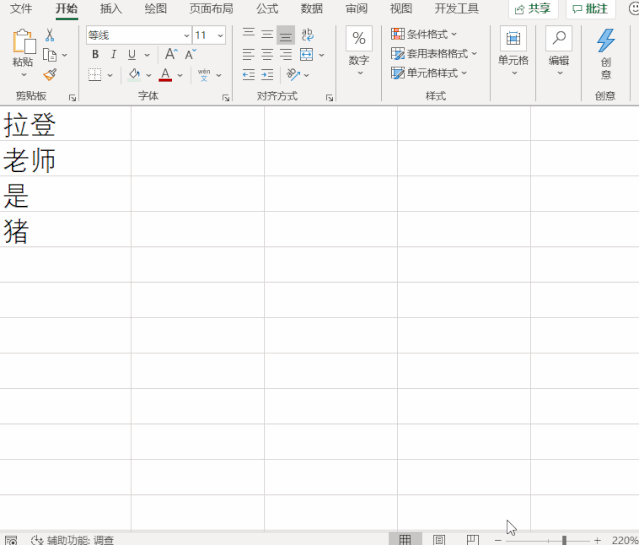Open the 文件 File tab
639x545 pixels.
[21, 9]
